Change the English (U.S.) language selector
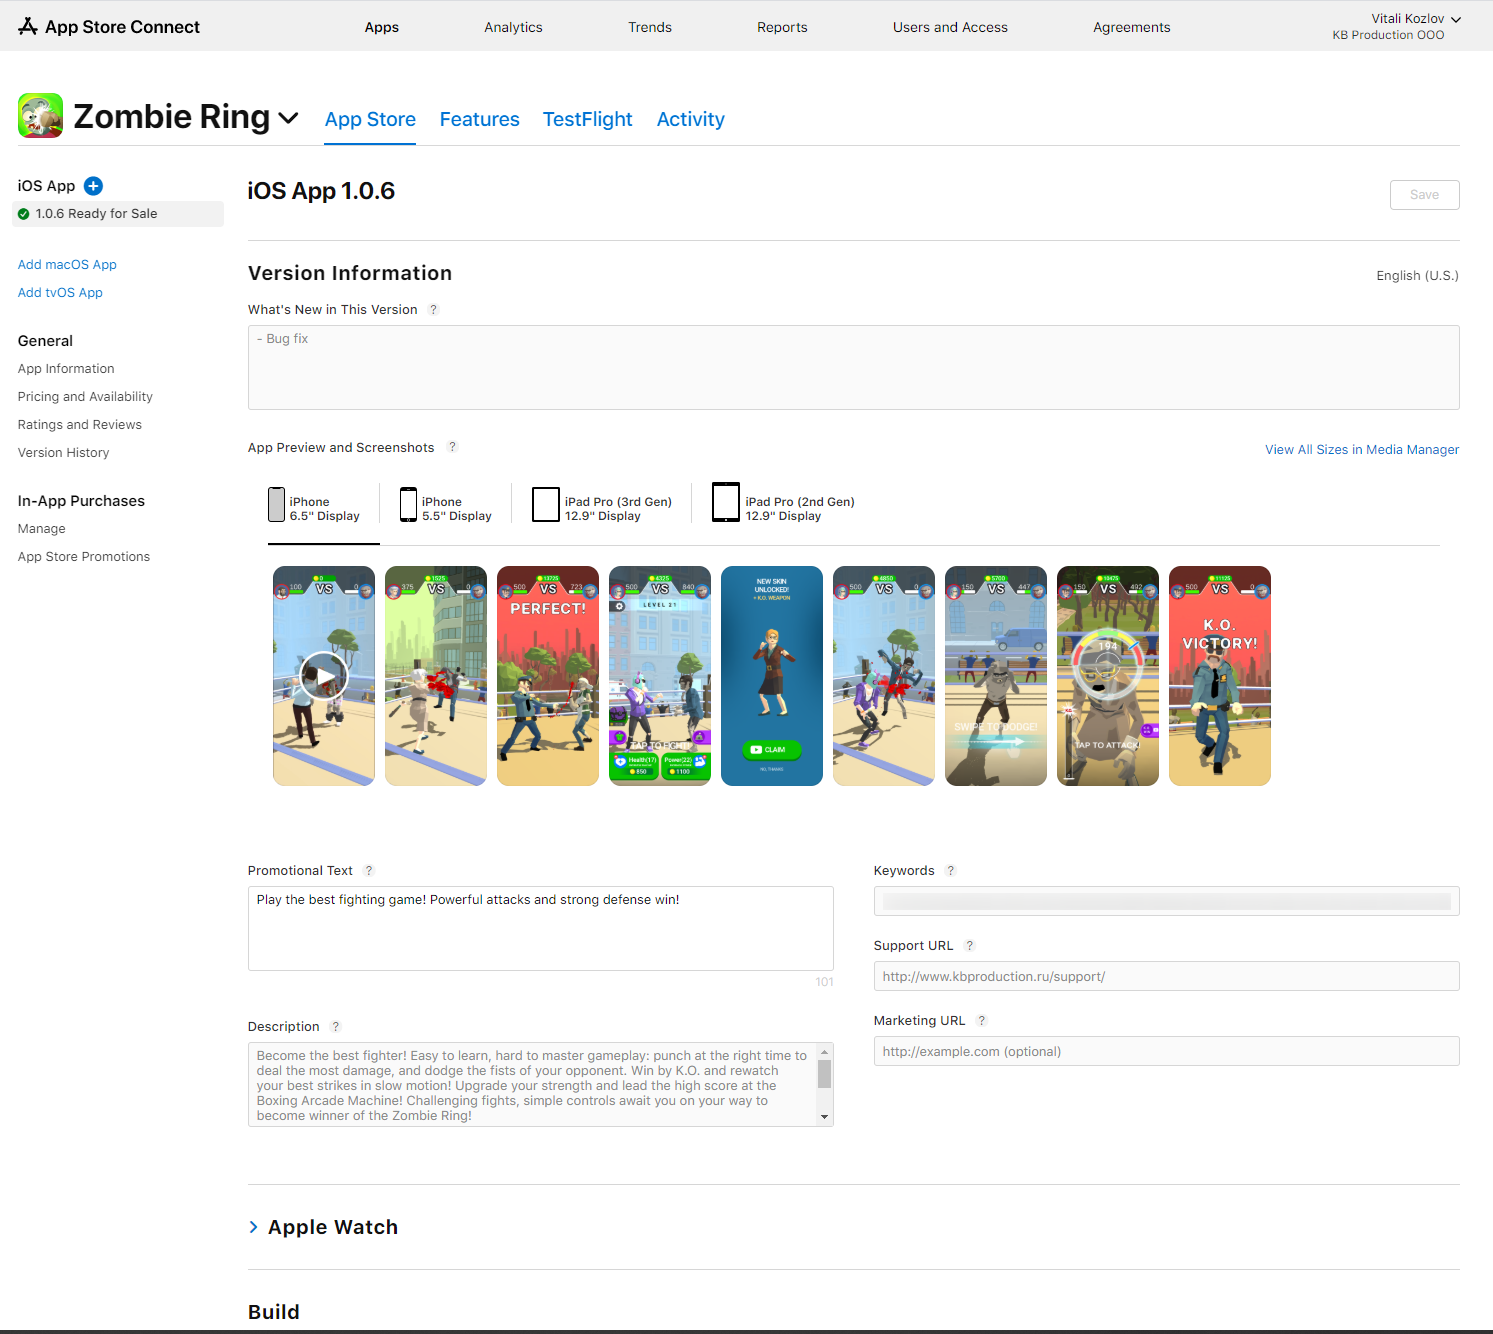Screen dimensions: 1493x1334 (1417, 276)
